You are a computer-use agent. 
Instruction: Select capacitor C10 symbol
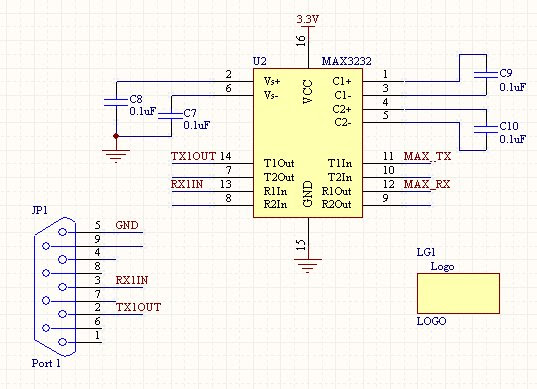tap(486, 129)
